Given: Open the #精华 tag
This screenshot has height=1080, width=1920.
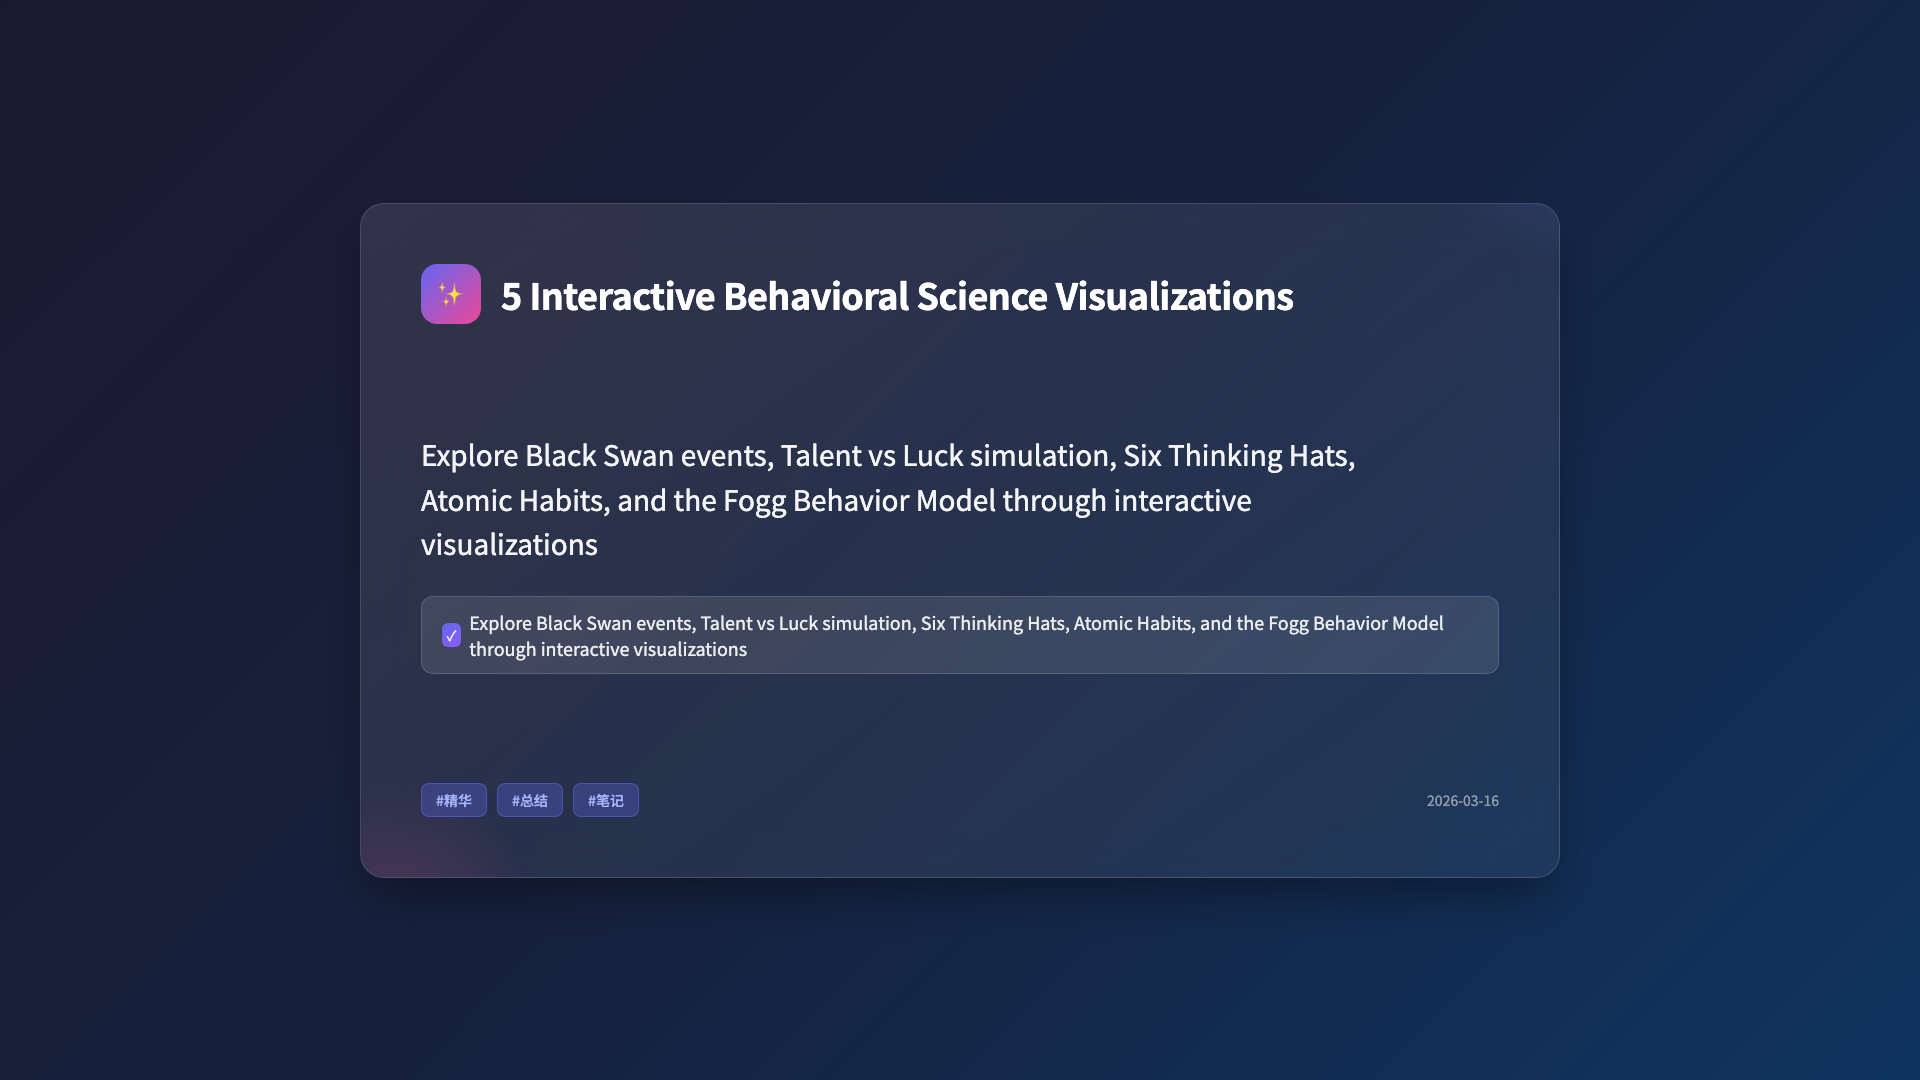Looking at the screenshot, I should coord(454,800).
